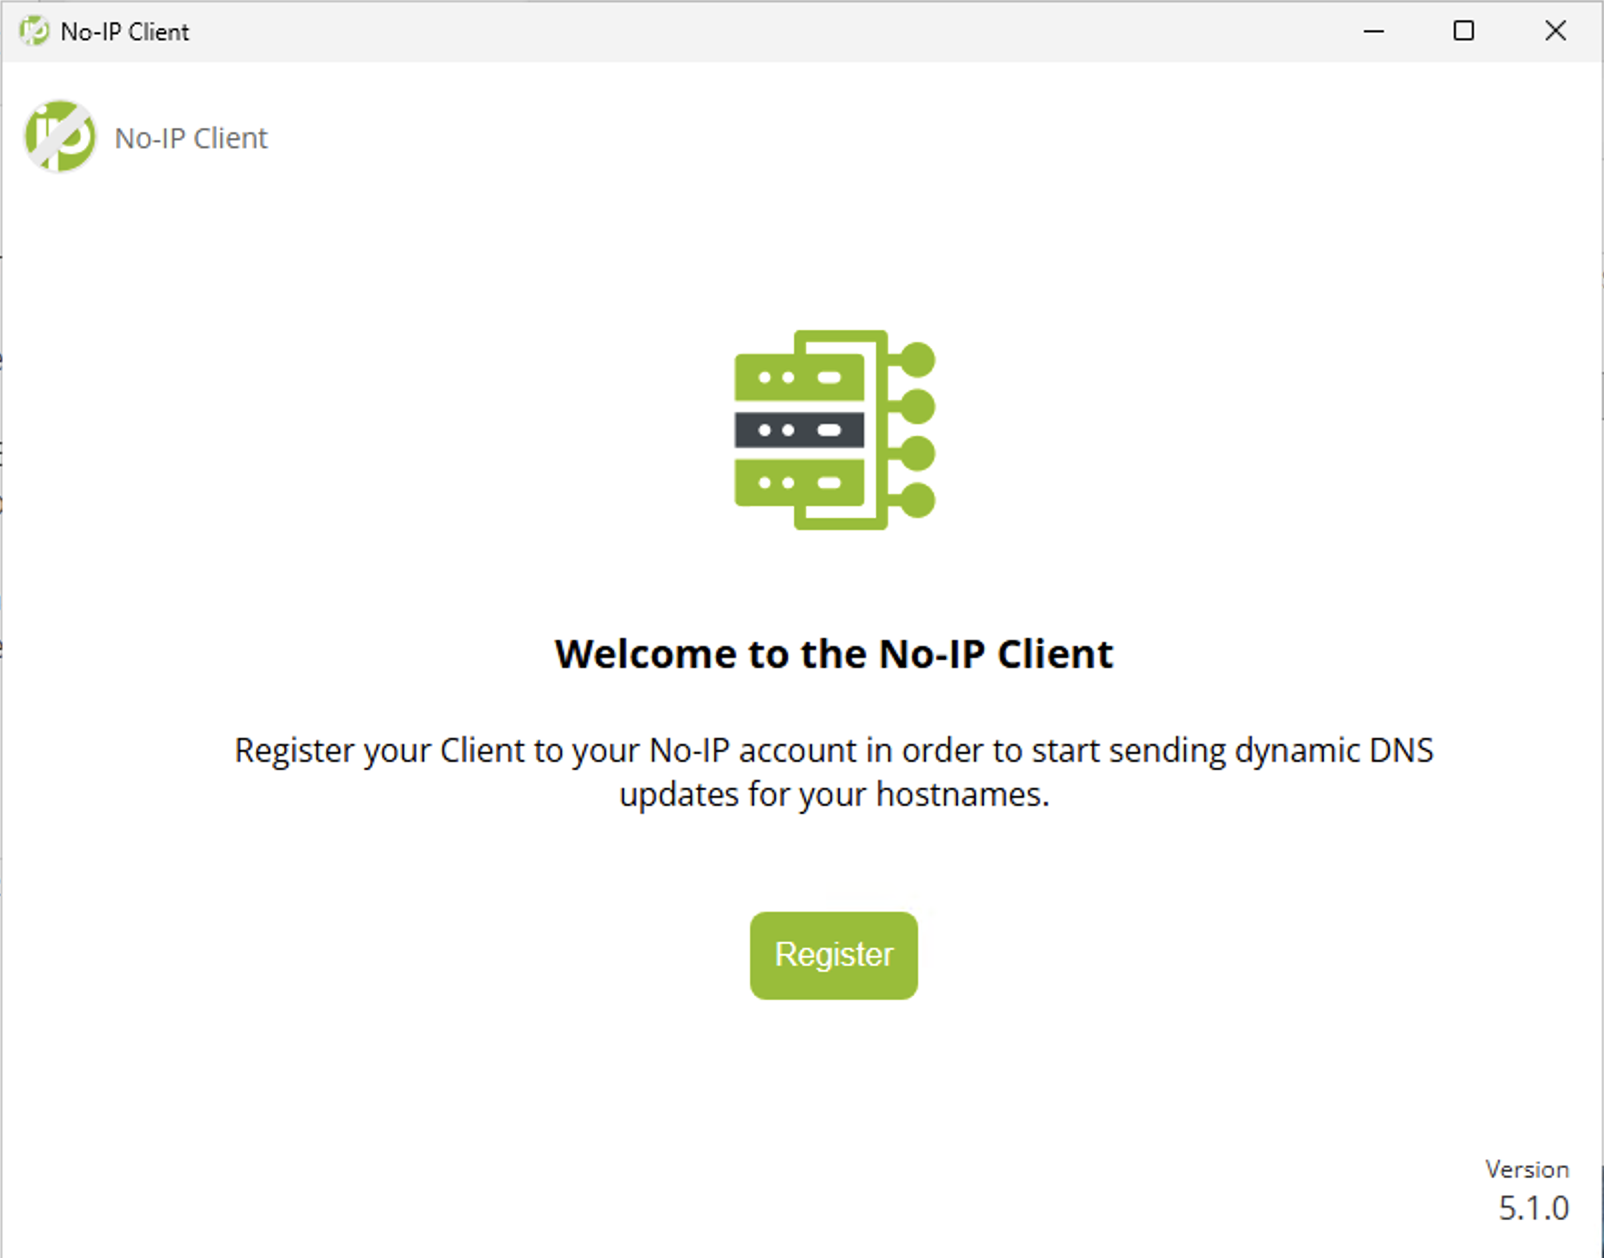Close the No-IP Client window
The width and height of the screenshot is (1604, 1258).
(1555, 31)
